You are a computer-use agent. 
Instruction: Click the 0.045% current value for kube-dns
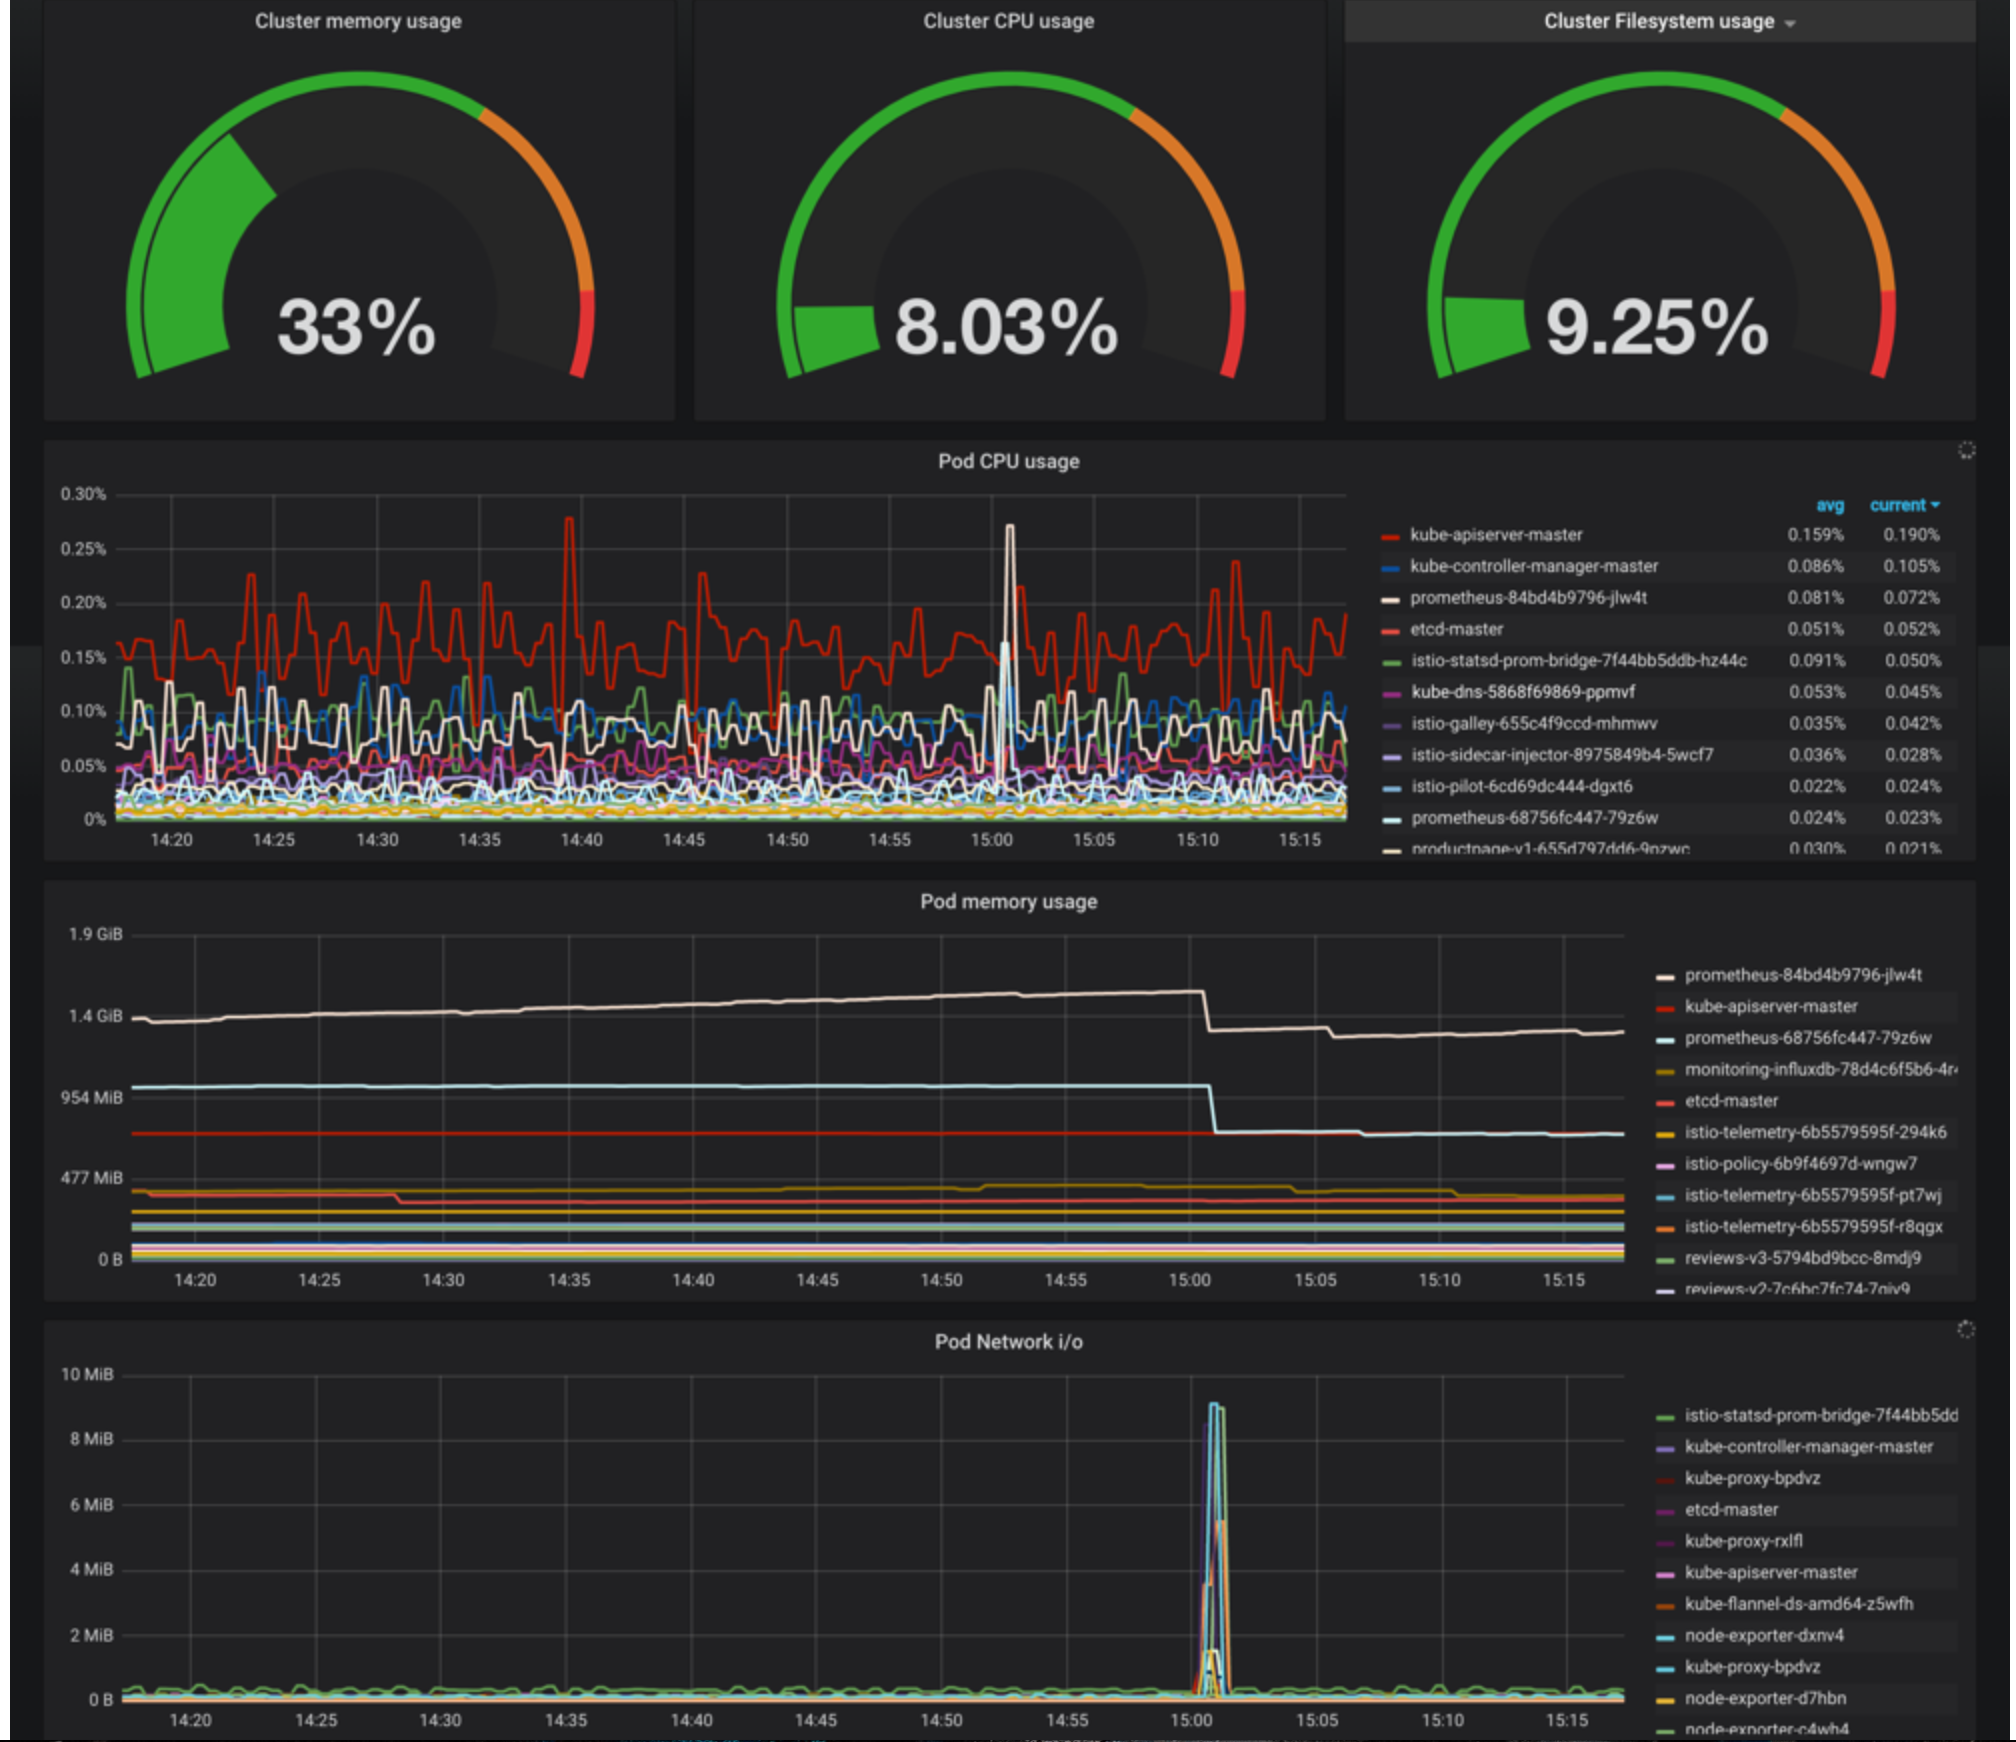pos(1912,692)
